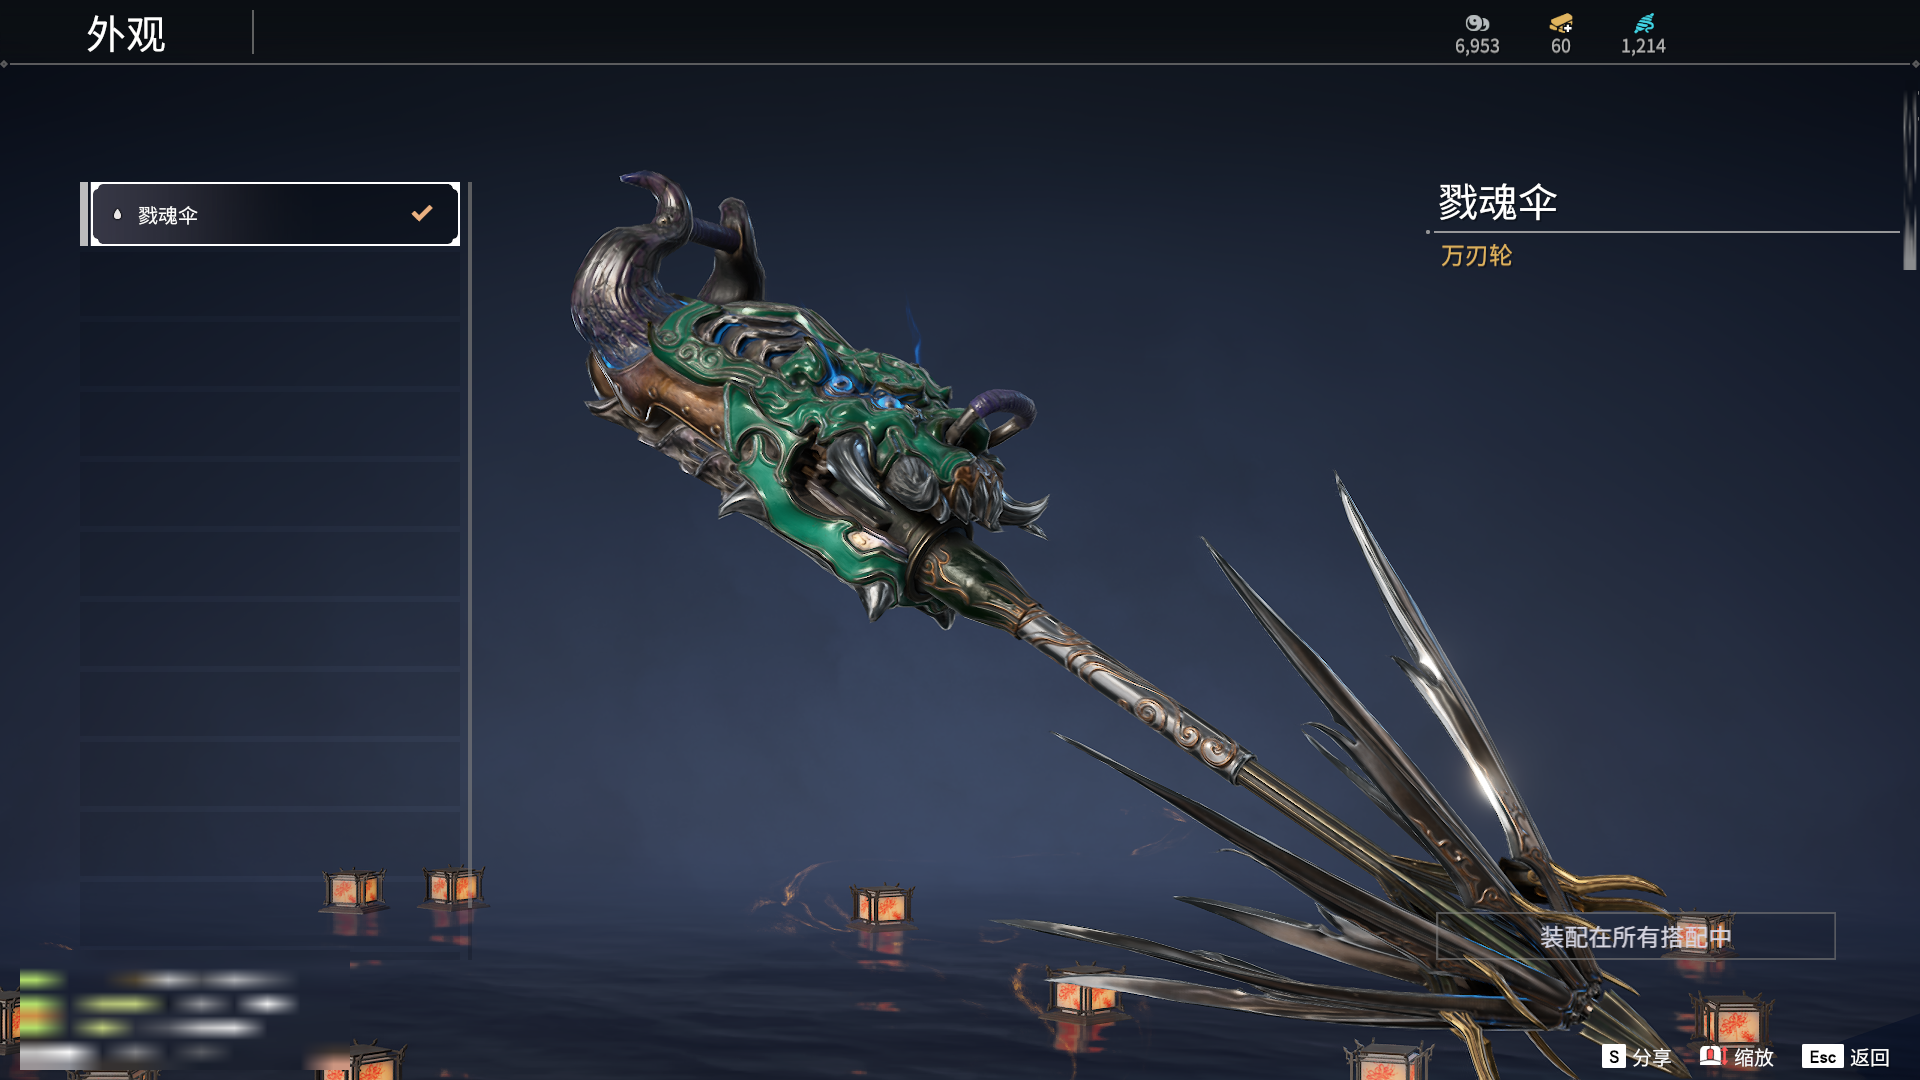1920x1080 pixels.
Task: Click the 6,953 silver balance
Action: pos(1477,46)
